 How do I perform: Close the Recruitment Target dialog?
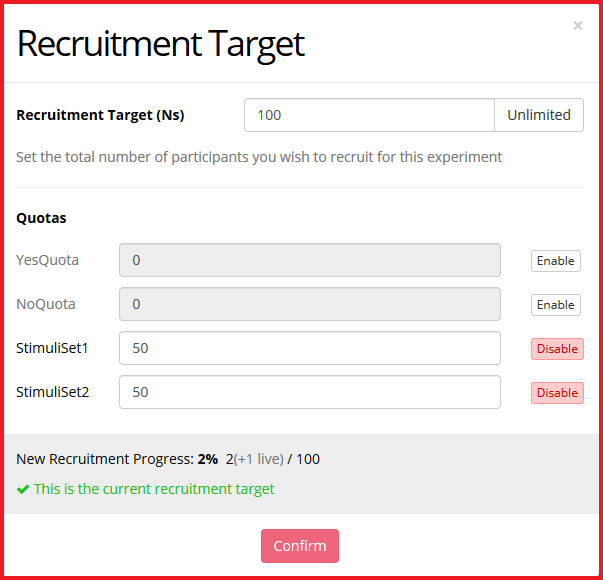point(577,26)
